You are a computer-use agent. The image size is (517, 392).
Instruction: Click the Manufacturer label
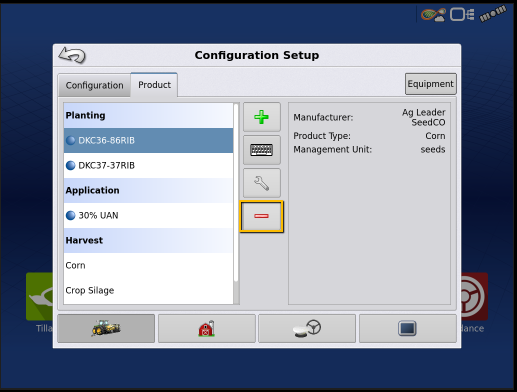coord(323,117)
